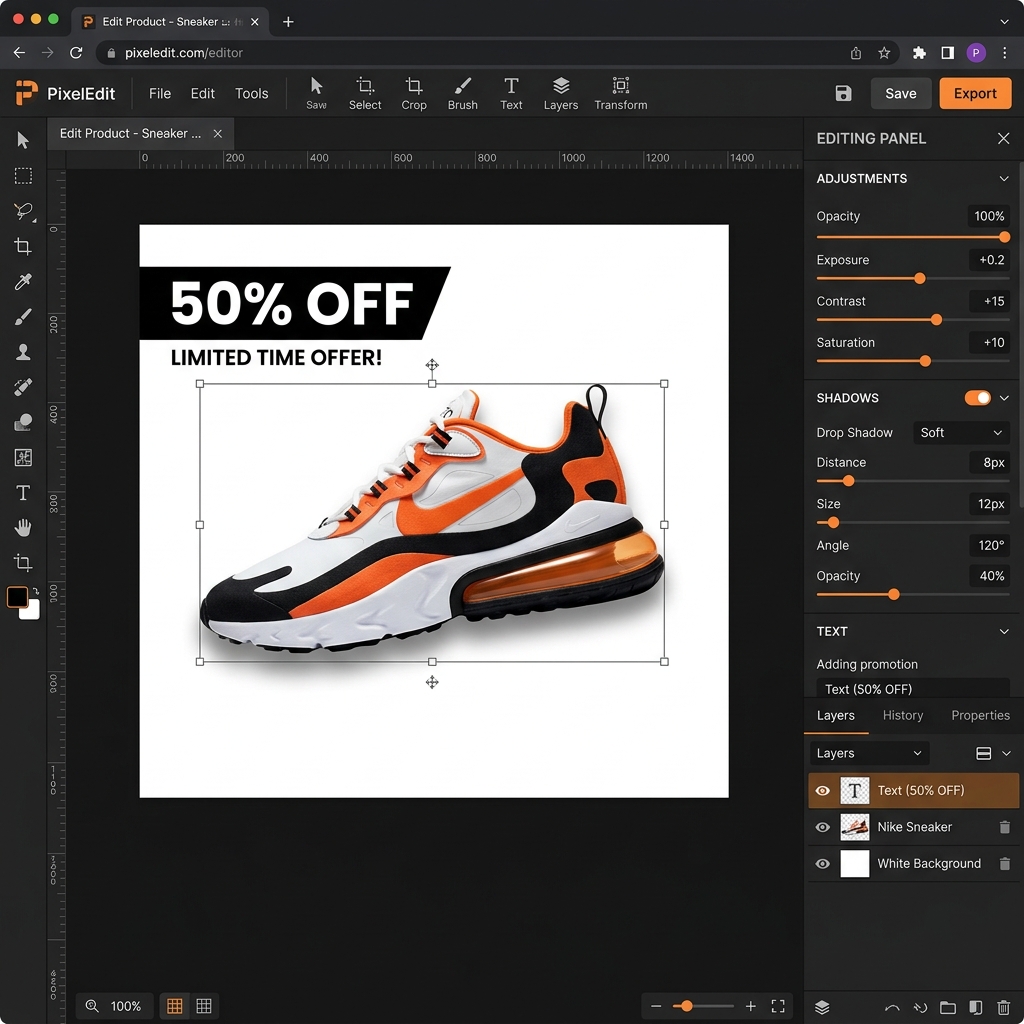Close the Editing Panel
The height and width of the screenshot is (1024, 1024).
coord(1004,138)
